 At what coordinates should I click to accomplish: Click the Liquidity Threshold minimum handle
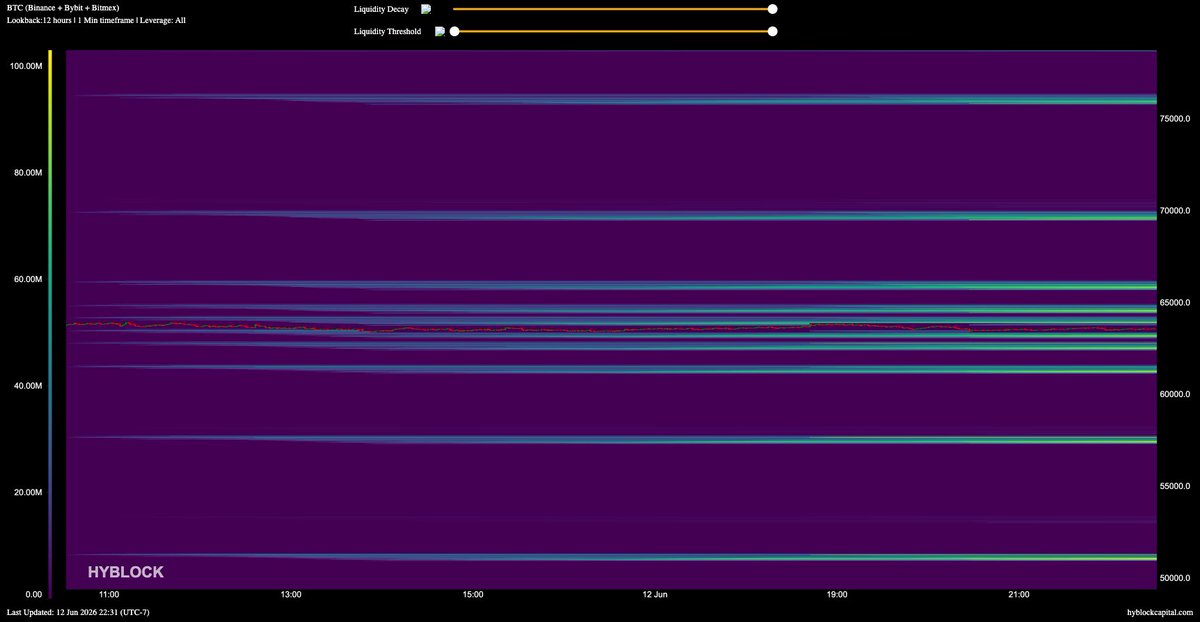[454, 31]
